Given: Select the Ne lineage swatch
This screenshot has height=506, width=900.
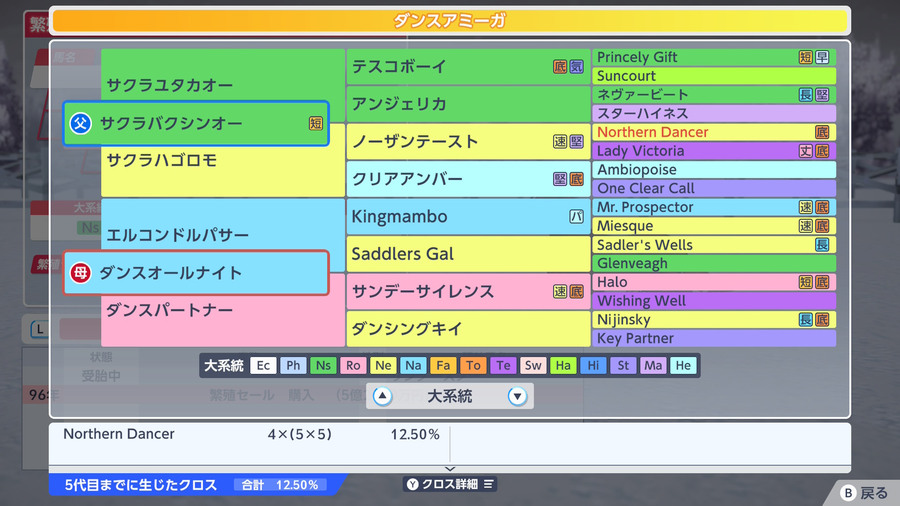Looking at the screenshot, I should click(x=383, y=365).
